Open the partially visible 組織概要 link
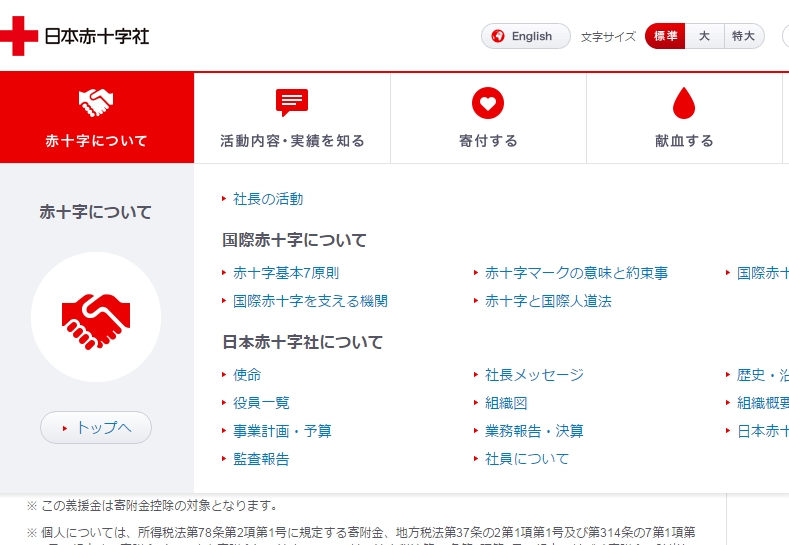789x545 pixels. 763,403
